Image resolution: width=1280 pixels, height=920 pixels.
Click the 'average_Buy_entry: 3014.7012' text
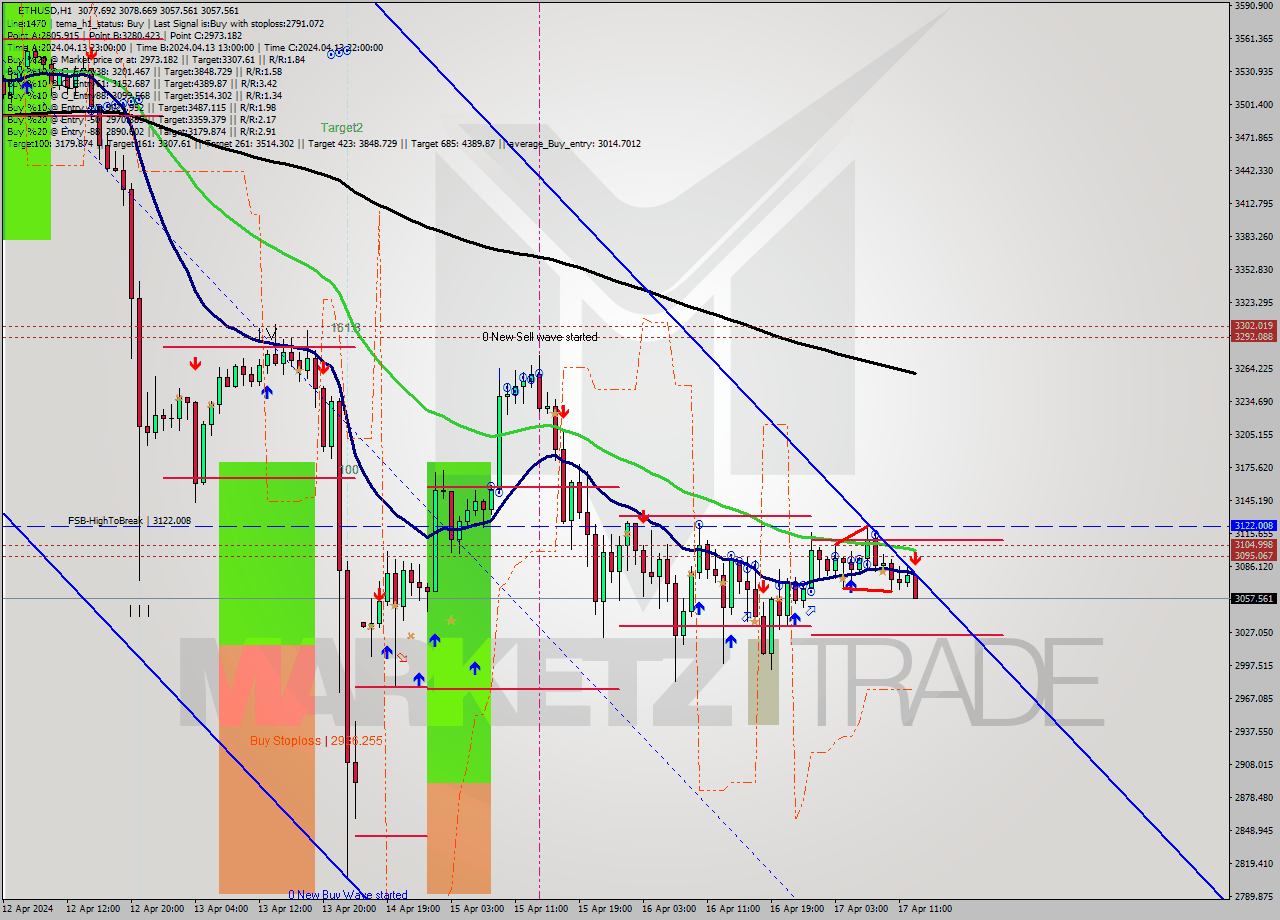click(574, 144)
